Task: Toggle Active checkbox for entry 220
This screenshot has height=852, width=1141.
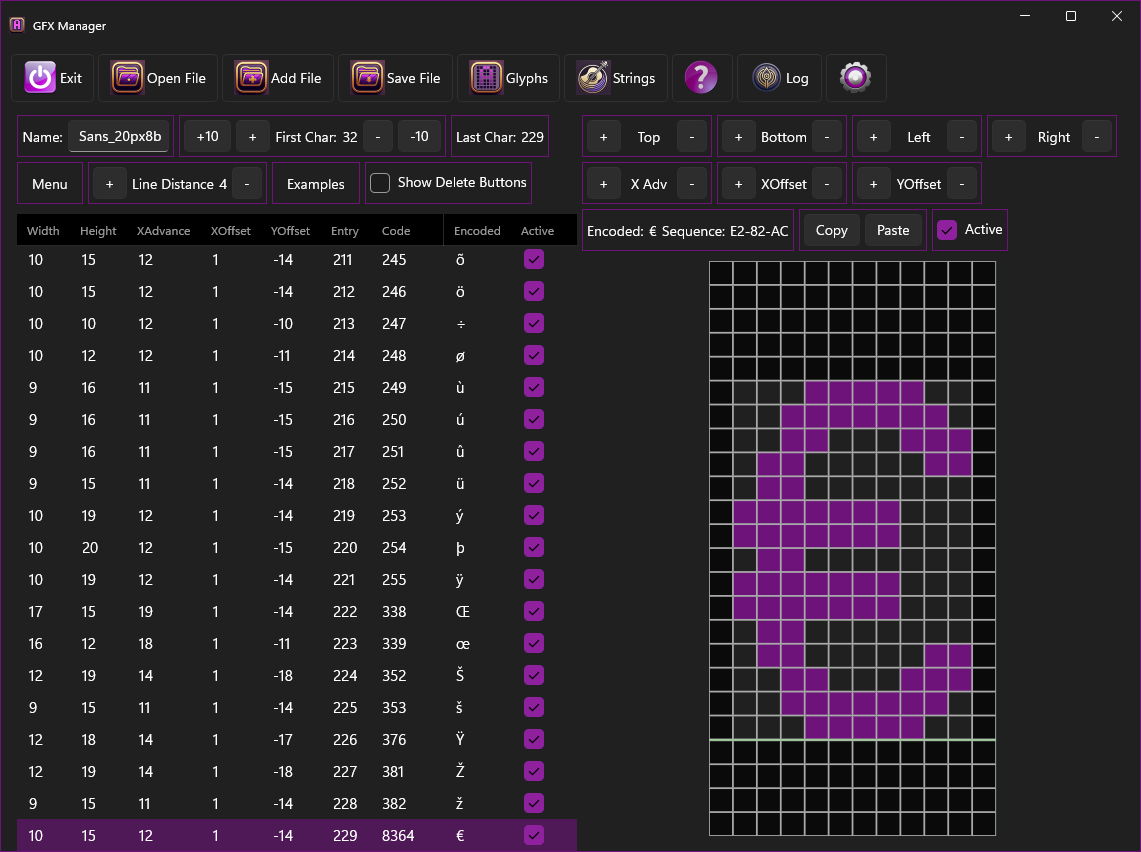Action: coord(534,548)
